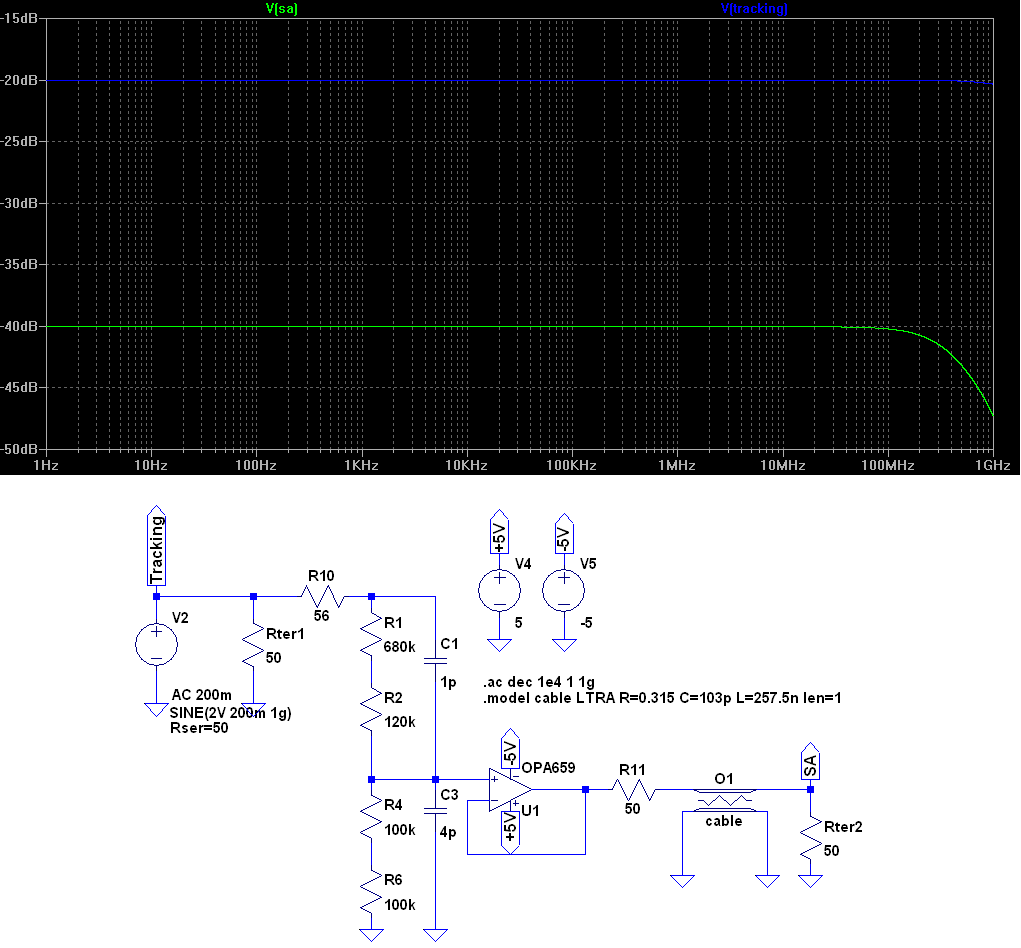Click capacitor C3 symbol
This screenshot has width=1021, height=948.
(x=436, y=811)
